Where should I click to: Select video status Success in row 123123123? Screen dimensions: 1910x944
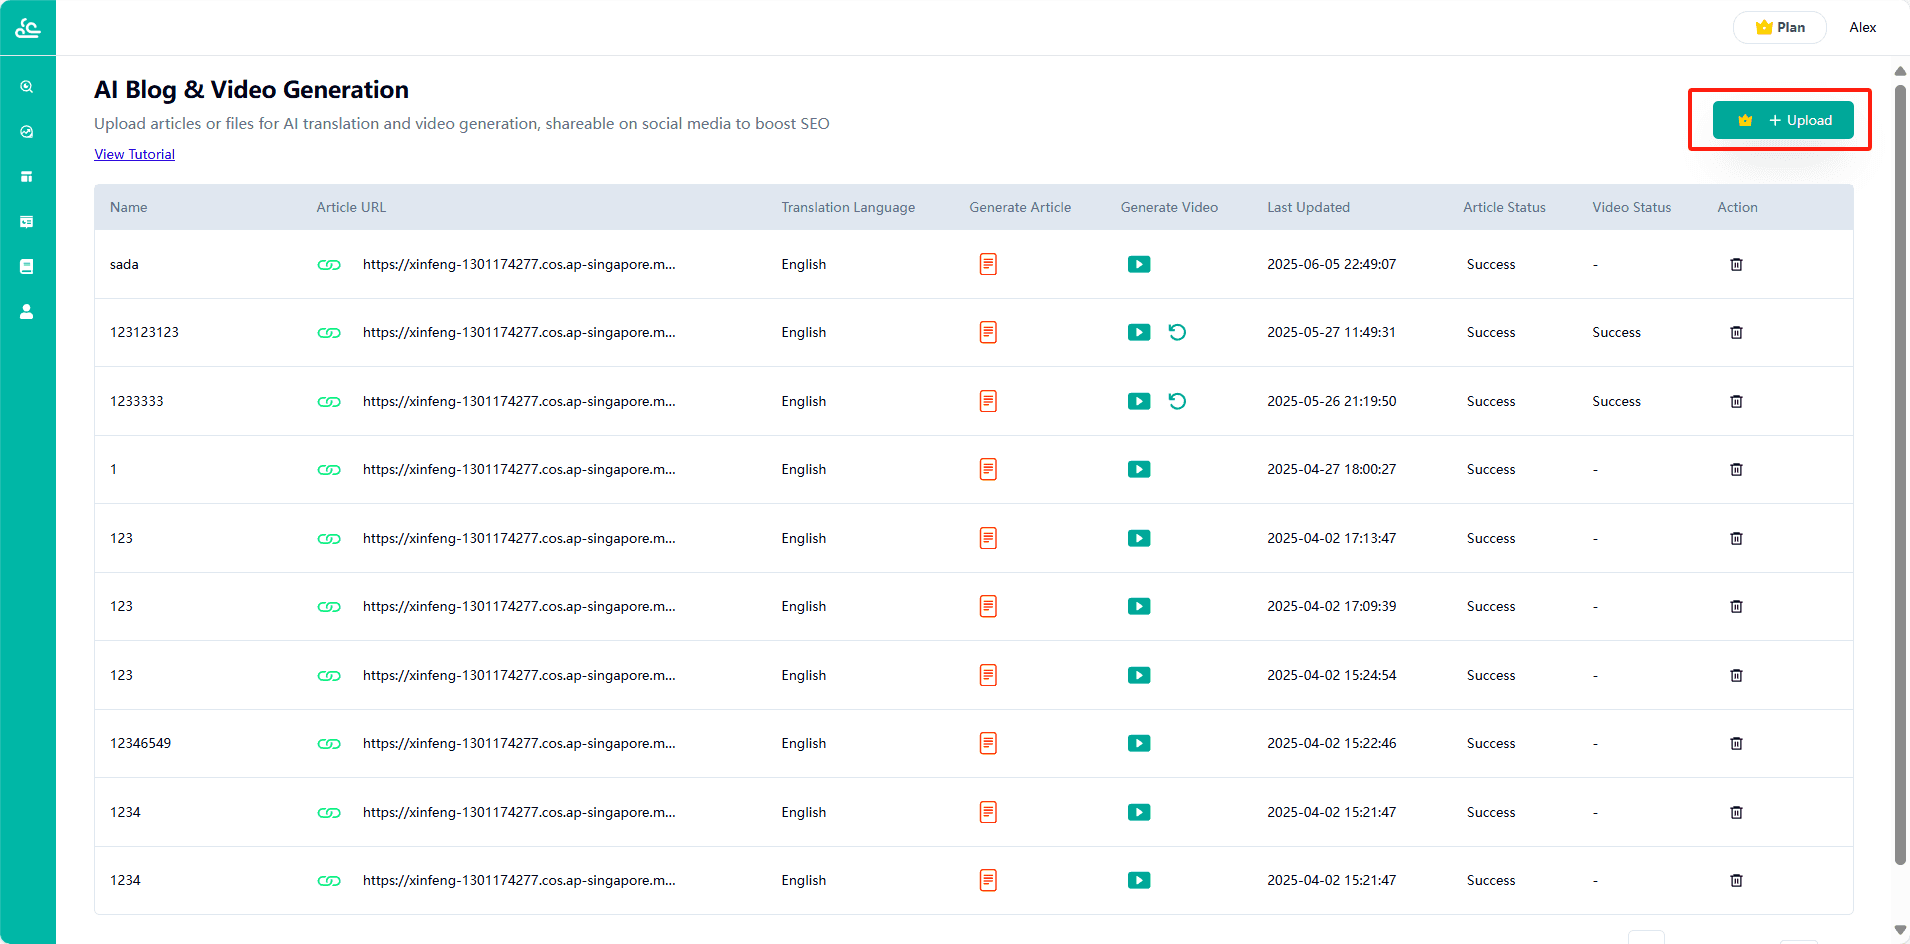pyautogui.click(x=1616, y=332)
